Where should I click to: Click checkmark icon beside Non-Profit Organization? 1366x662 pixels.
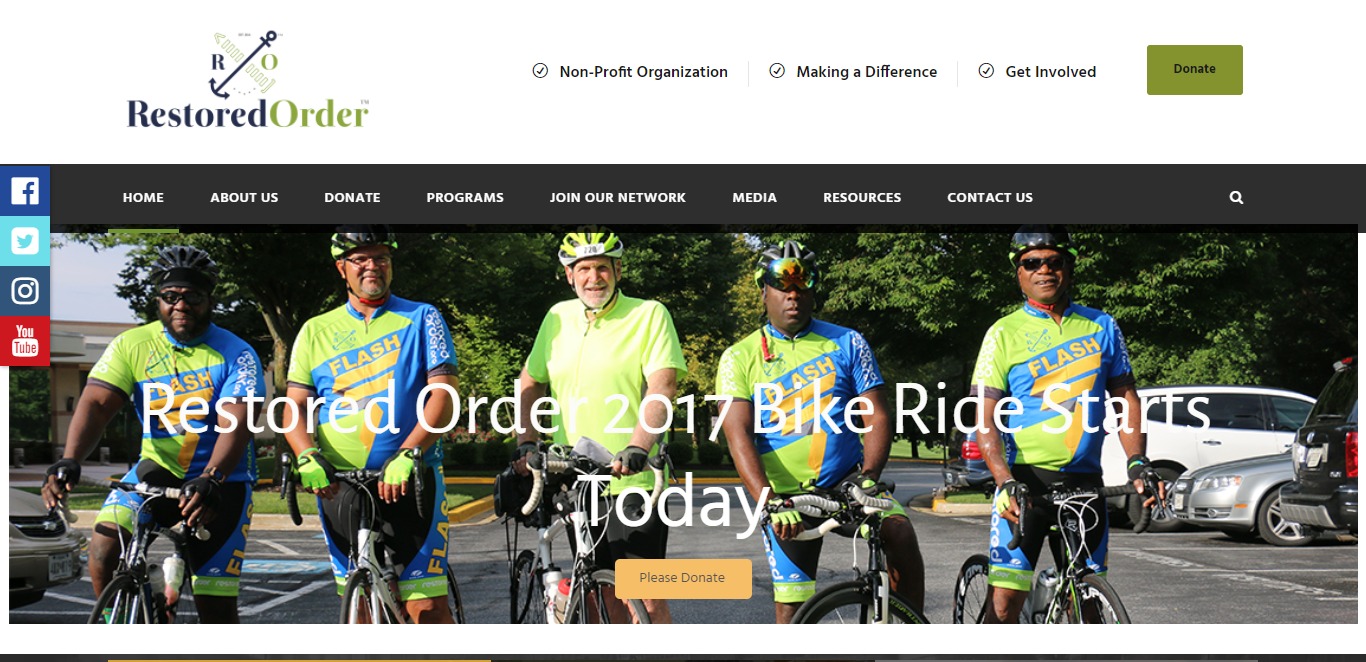point(540,71)
